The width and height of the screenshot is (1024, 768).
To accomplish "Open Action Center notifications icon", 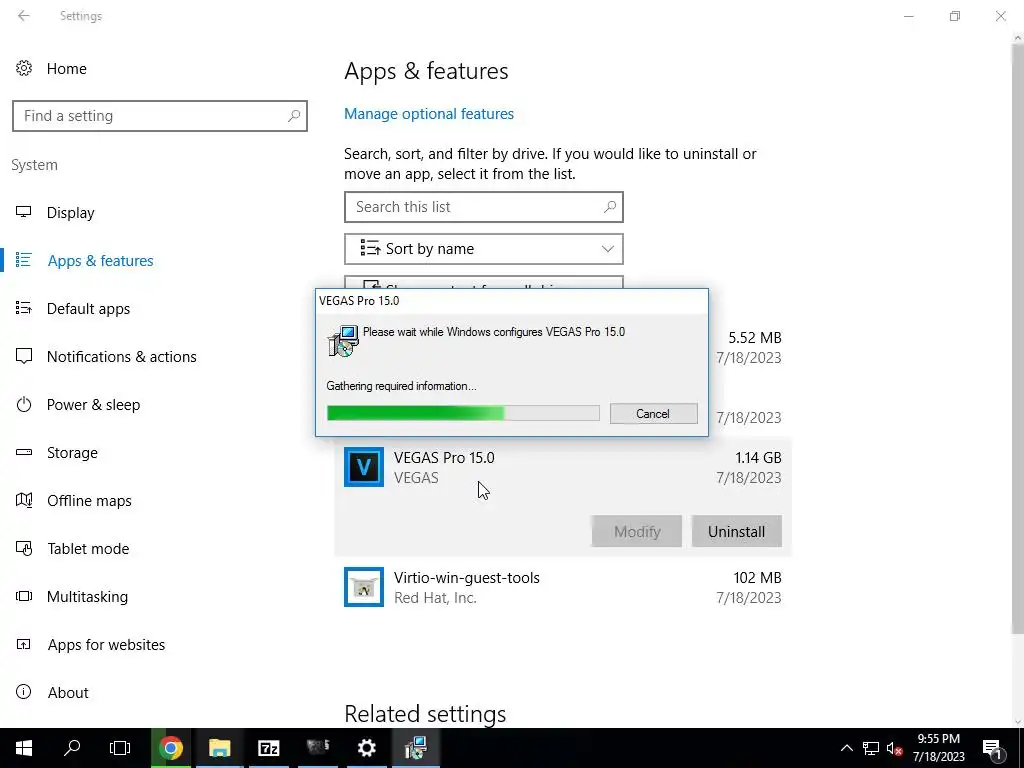I will tap(993, 748).
